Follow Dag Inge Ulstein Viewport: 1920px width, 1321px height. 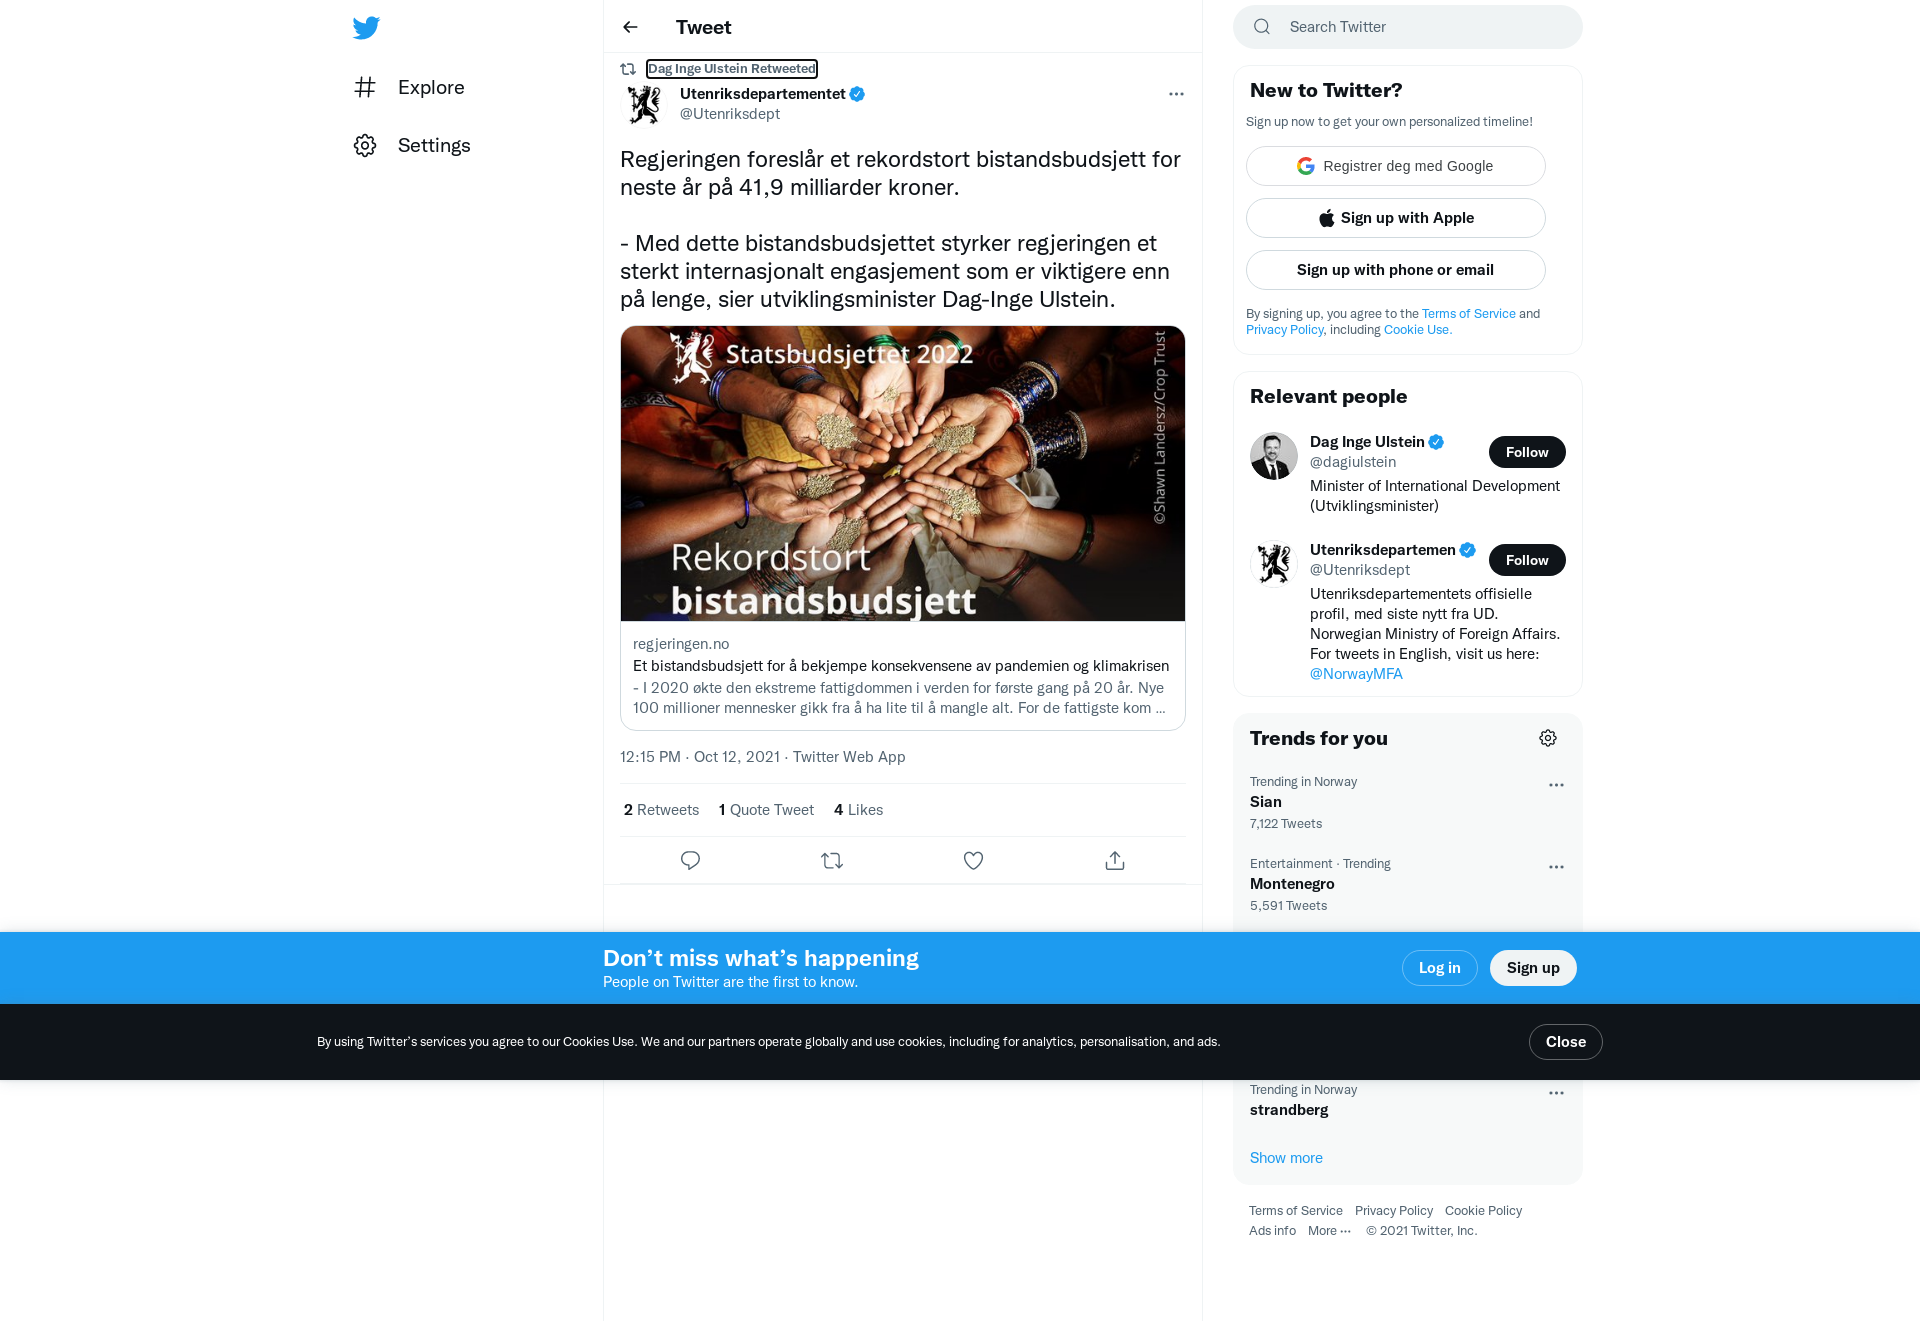click(x=1527, y=452)
